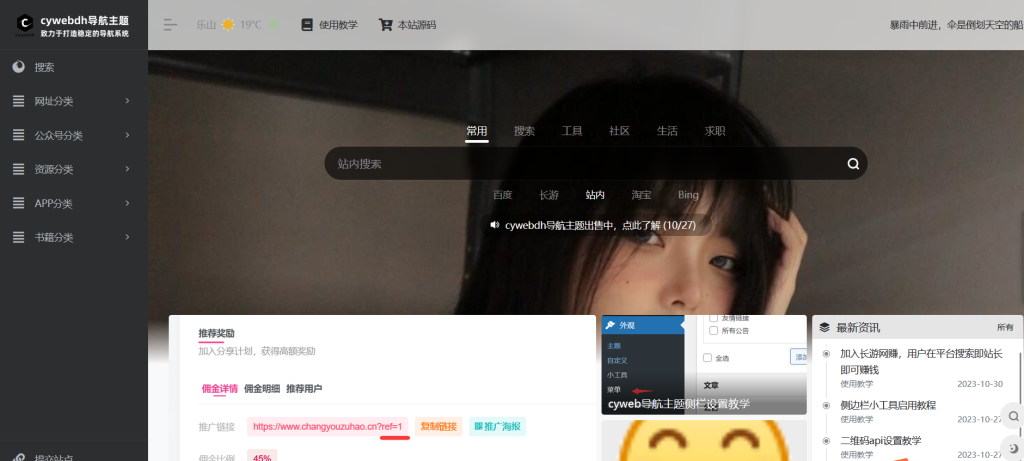Click the 2023-10-30 news date
Image resolution: width=1024 pixels, height=461 pixels.
coord(980,383)
